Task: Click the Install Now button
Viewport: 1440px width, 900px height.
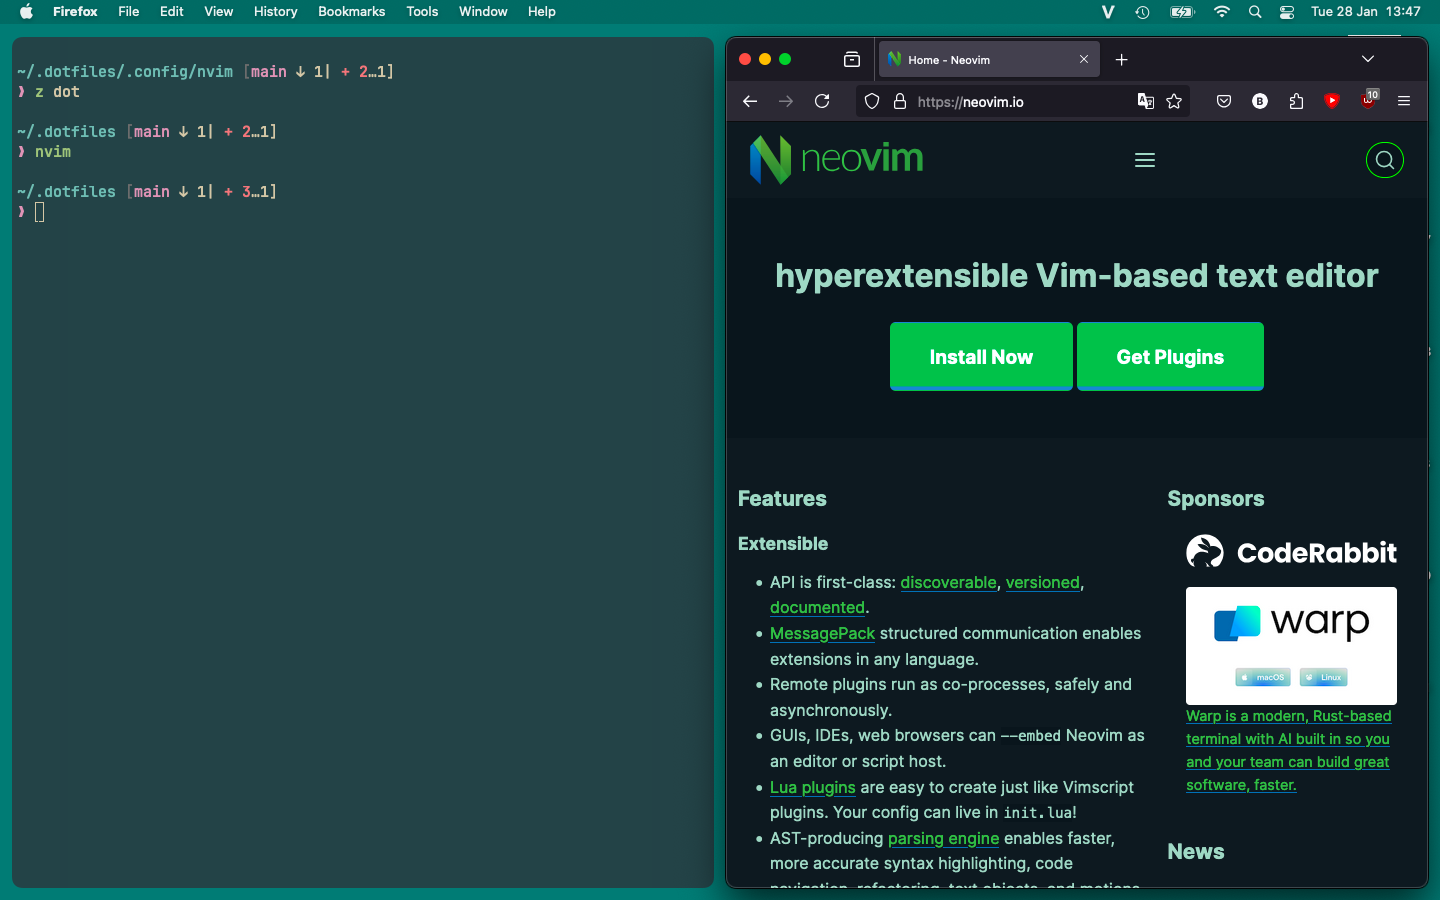Action: 981,356
